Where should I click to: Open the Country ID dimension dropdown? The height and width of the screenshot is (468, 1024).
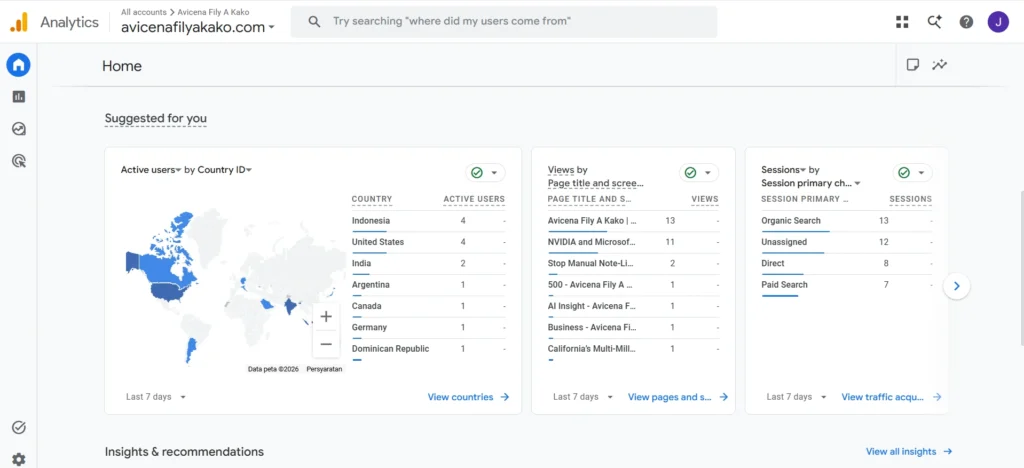225,170
